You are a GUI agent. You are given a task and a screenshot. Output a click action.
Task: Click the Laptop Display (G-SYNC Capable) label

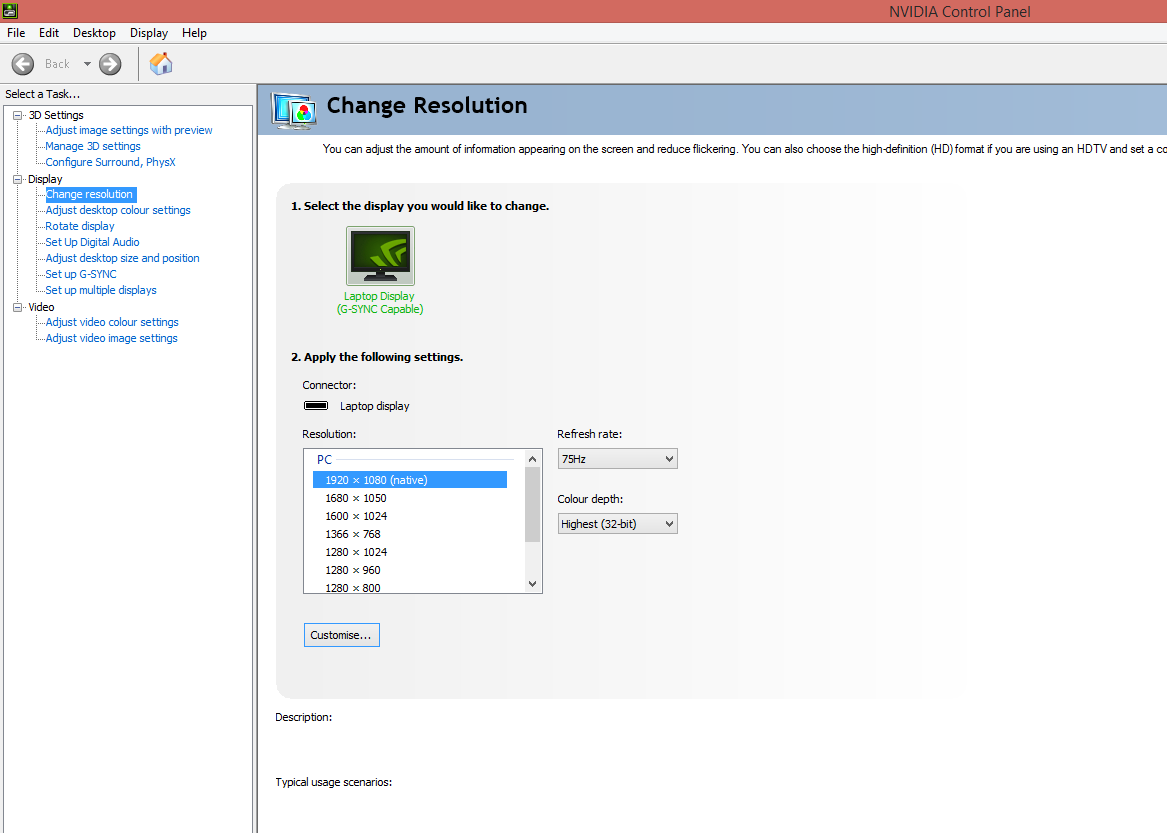pyautogui.click(x=380, y=302)
